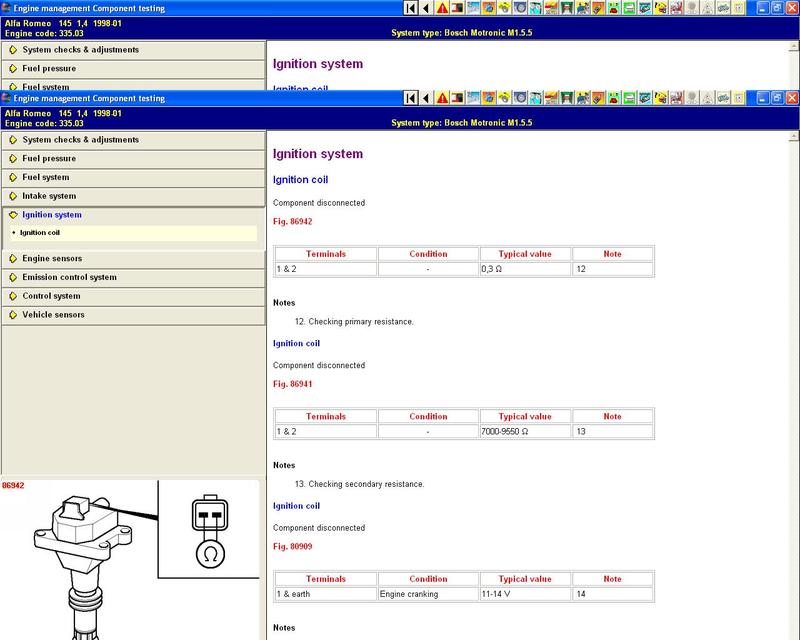Expand Fuel pressure section in back window
This screenshot has width=800, height=640.
134,69
